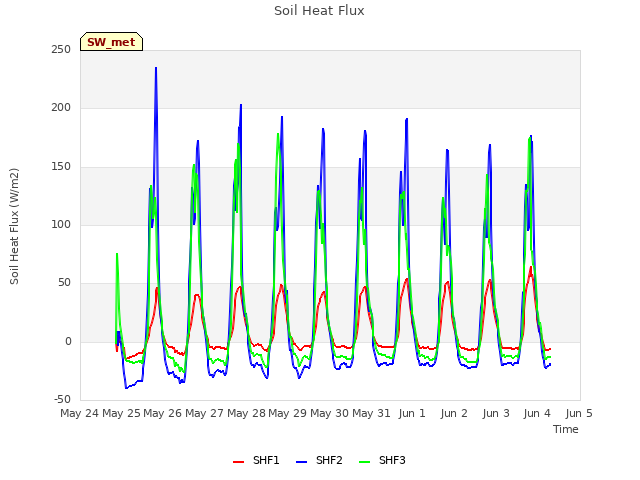Click the Jun 1 x-axis tick label

(x=412, y=413)
